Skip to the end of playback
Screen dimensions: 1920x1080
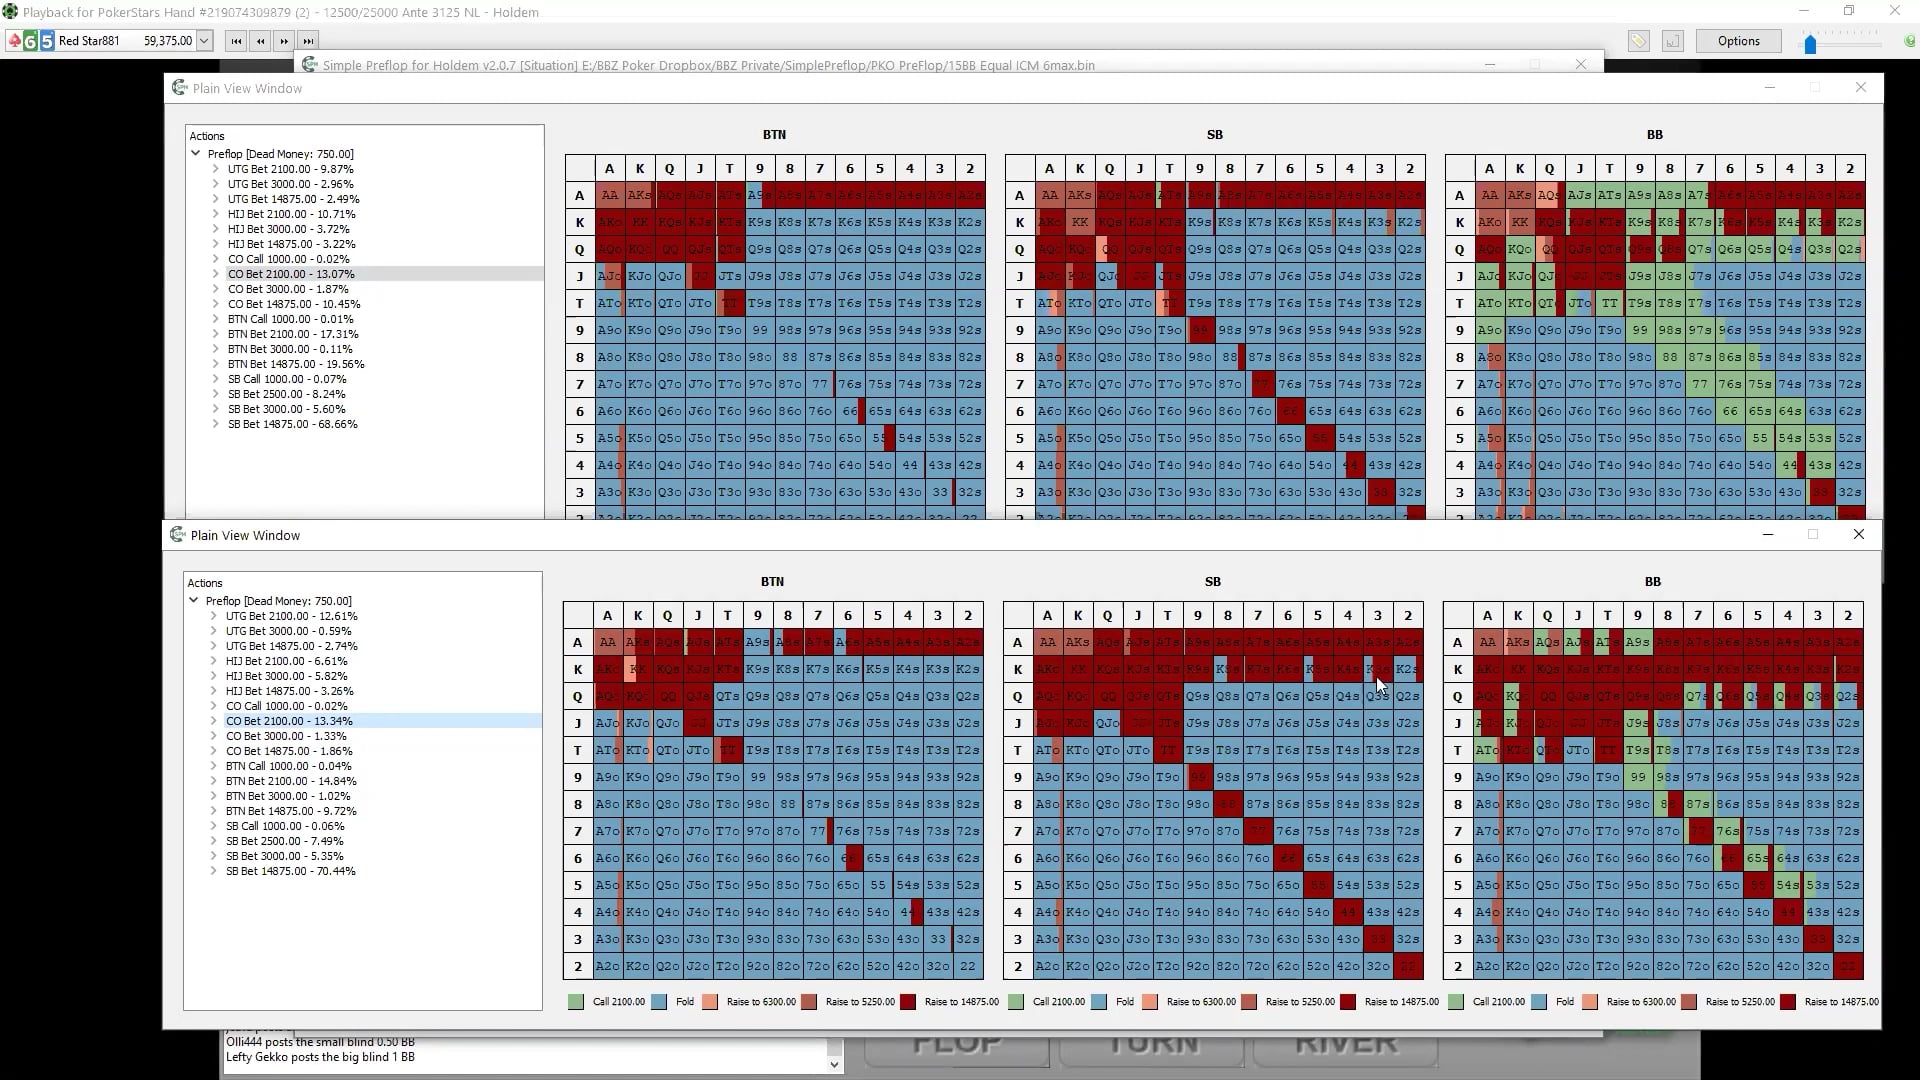coord(309,41)
